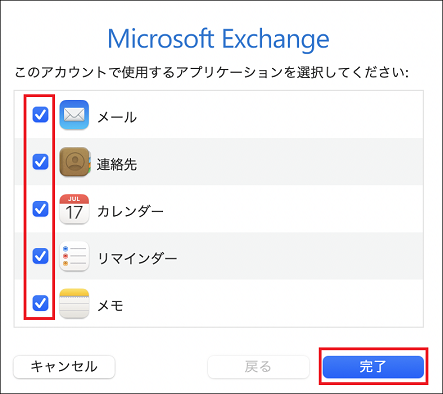Click the greyed-out 戻る button

(258, 367)
